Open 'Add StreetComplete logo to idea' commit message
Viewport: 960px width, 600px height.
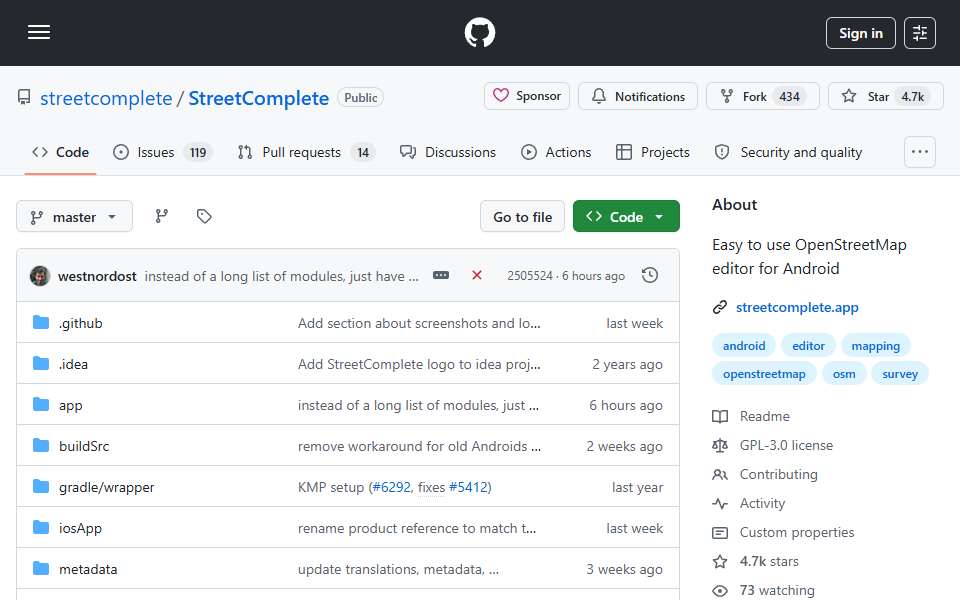419,364
